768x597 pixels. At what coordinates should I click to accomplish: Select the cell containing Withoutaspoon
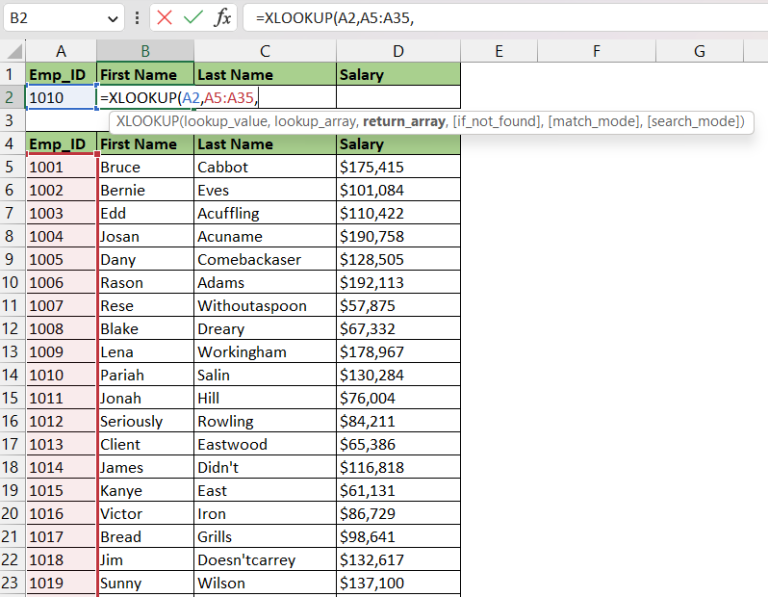pyautogui.click(x=265, y=306)
